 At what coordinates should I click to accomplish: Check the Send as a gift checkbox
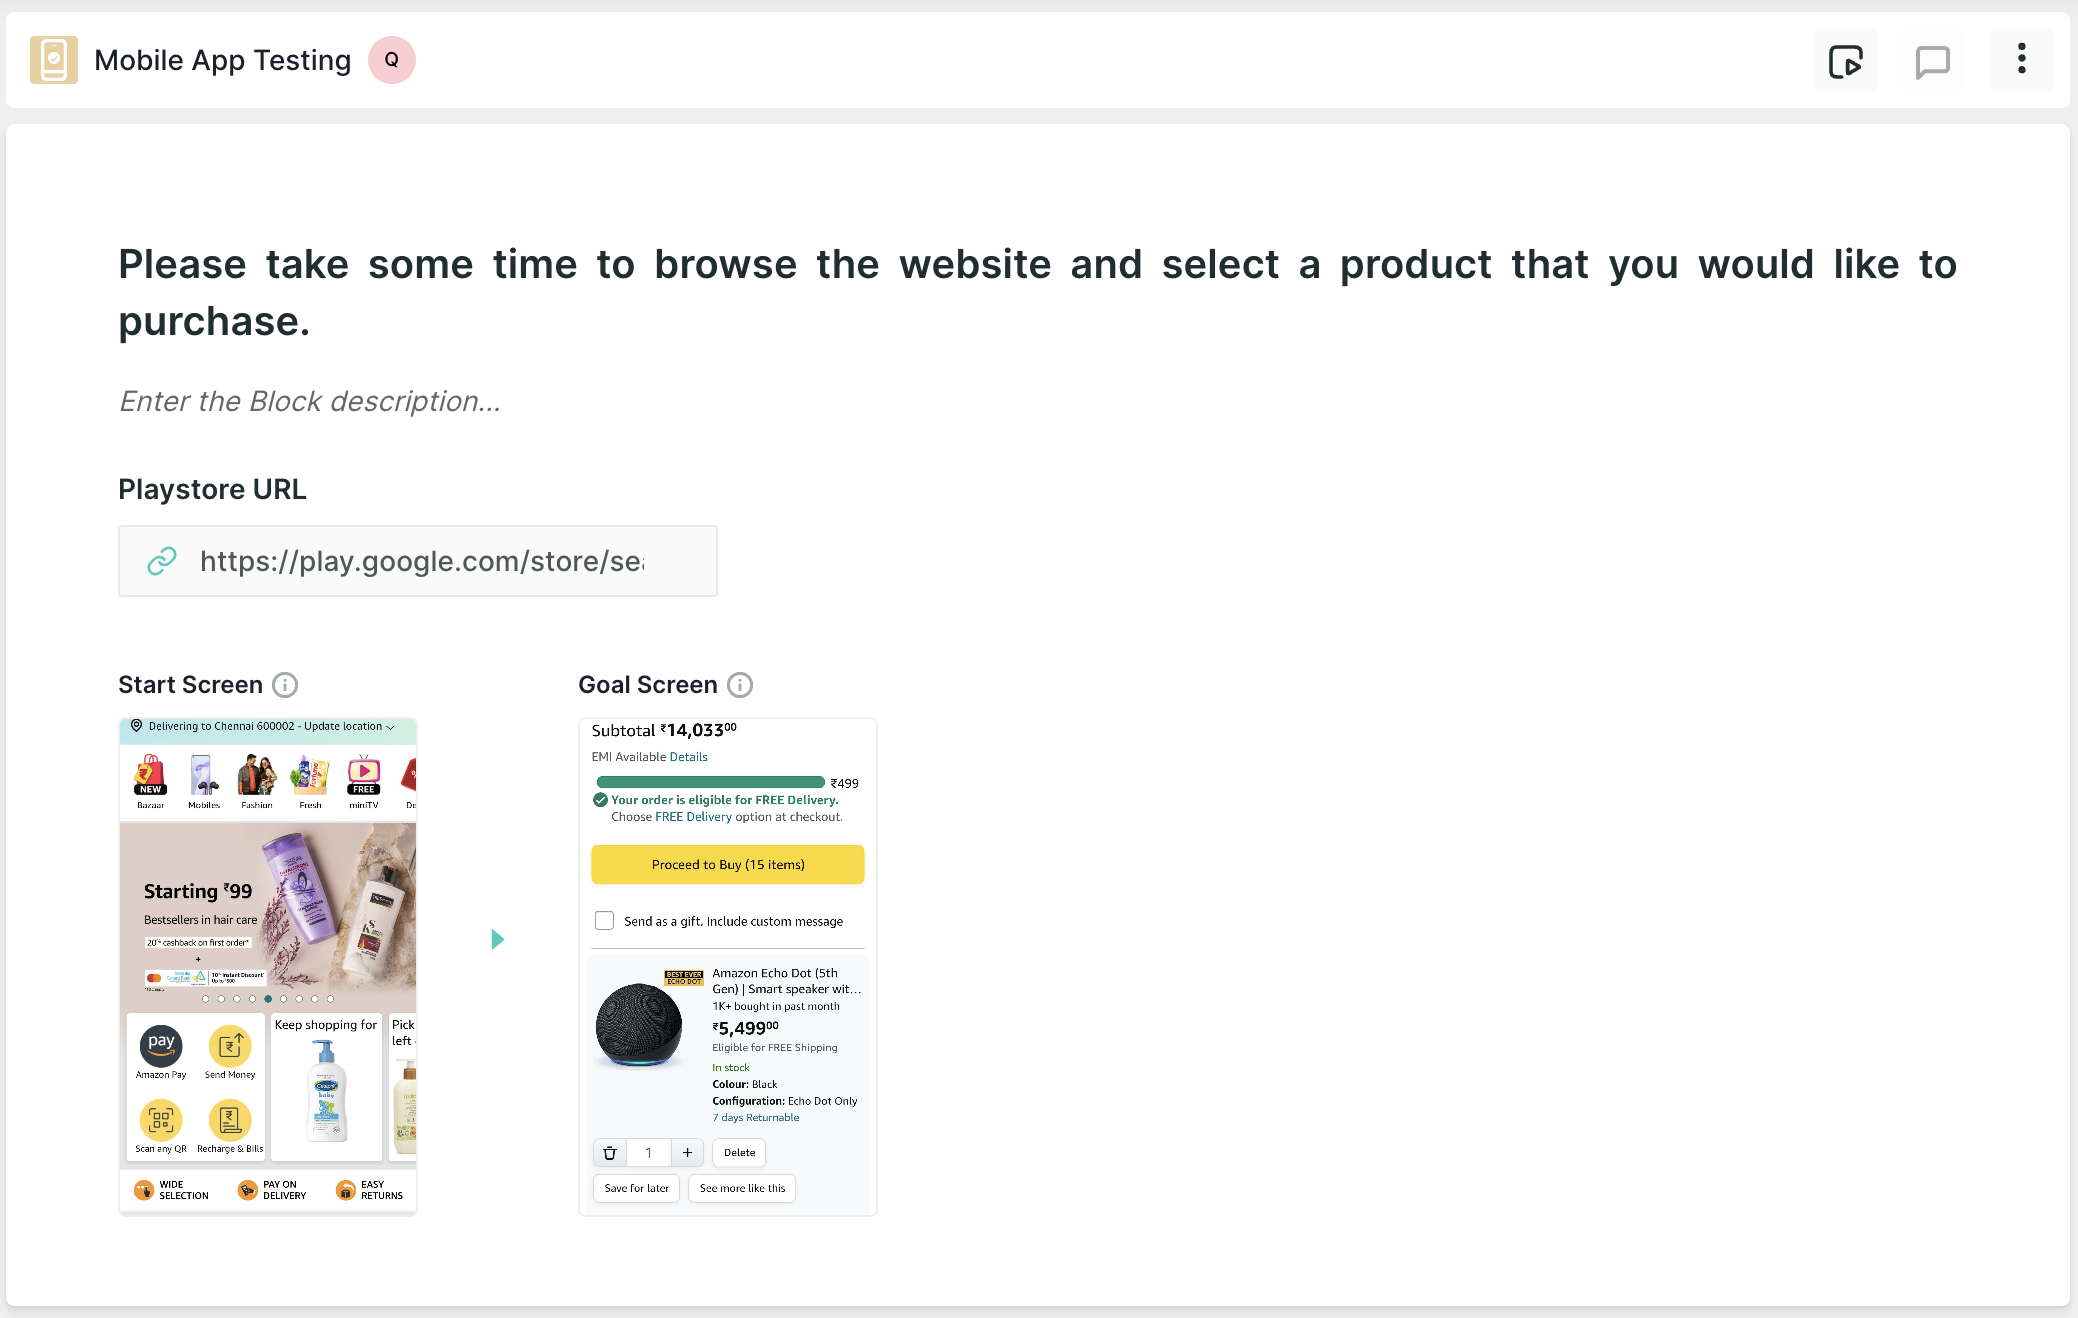point(604,920)
